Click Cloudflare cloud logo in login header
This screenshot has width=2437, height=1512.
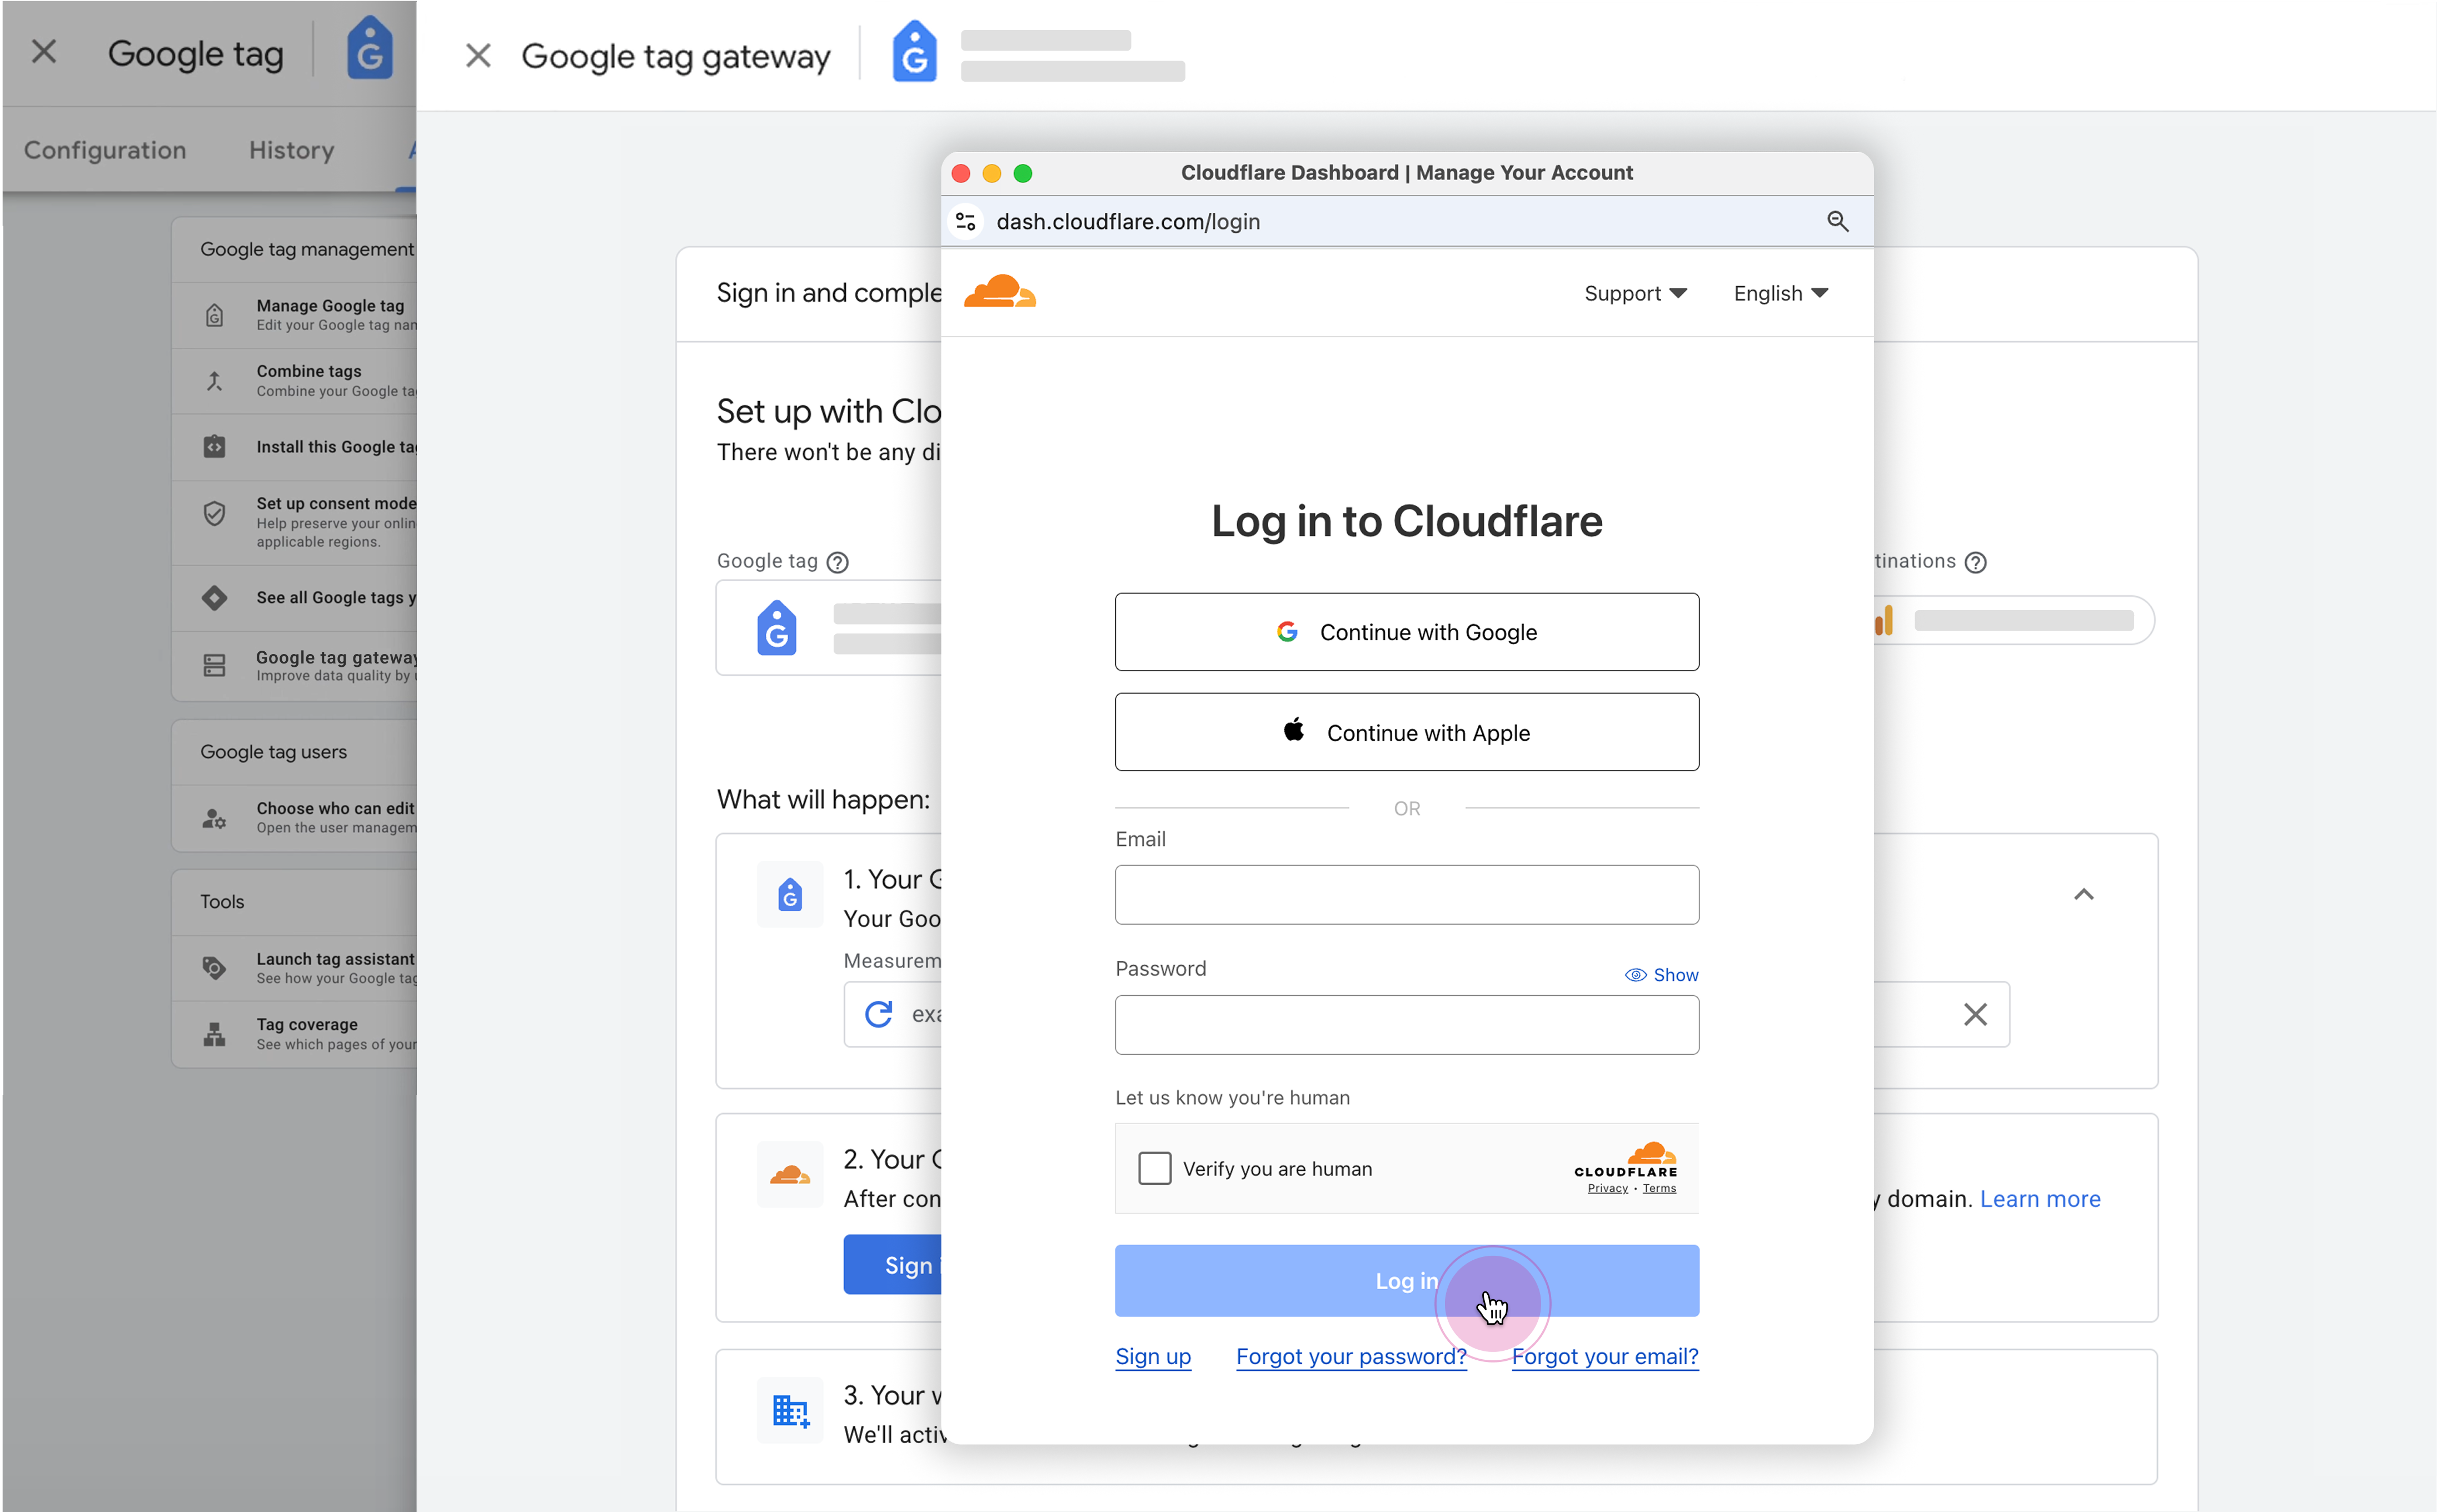click(999, 291)
